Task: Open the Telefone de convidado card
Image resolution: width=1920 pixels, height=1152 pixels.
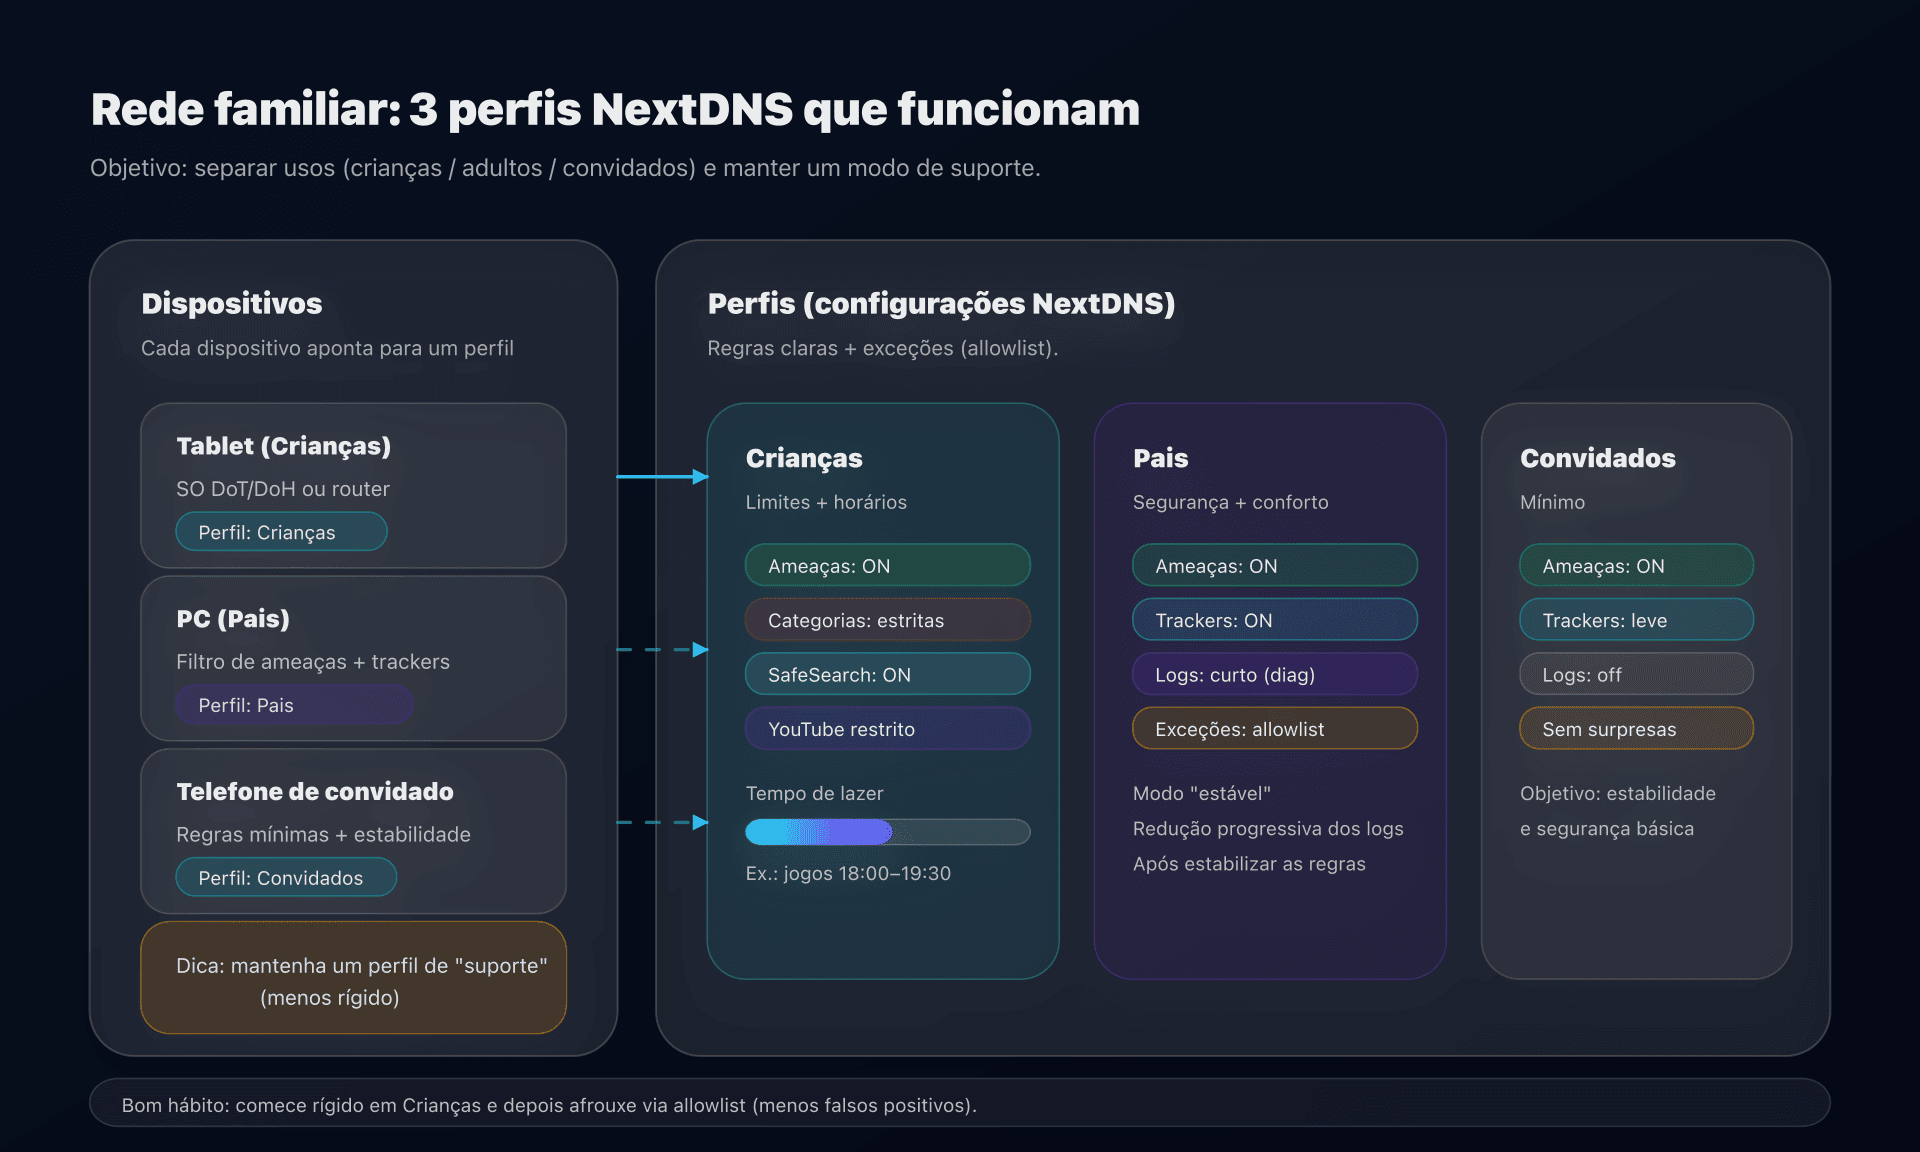Action: point(353,831)
